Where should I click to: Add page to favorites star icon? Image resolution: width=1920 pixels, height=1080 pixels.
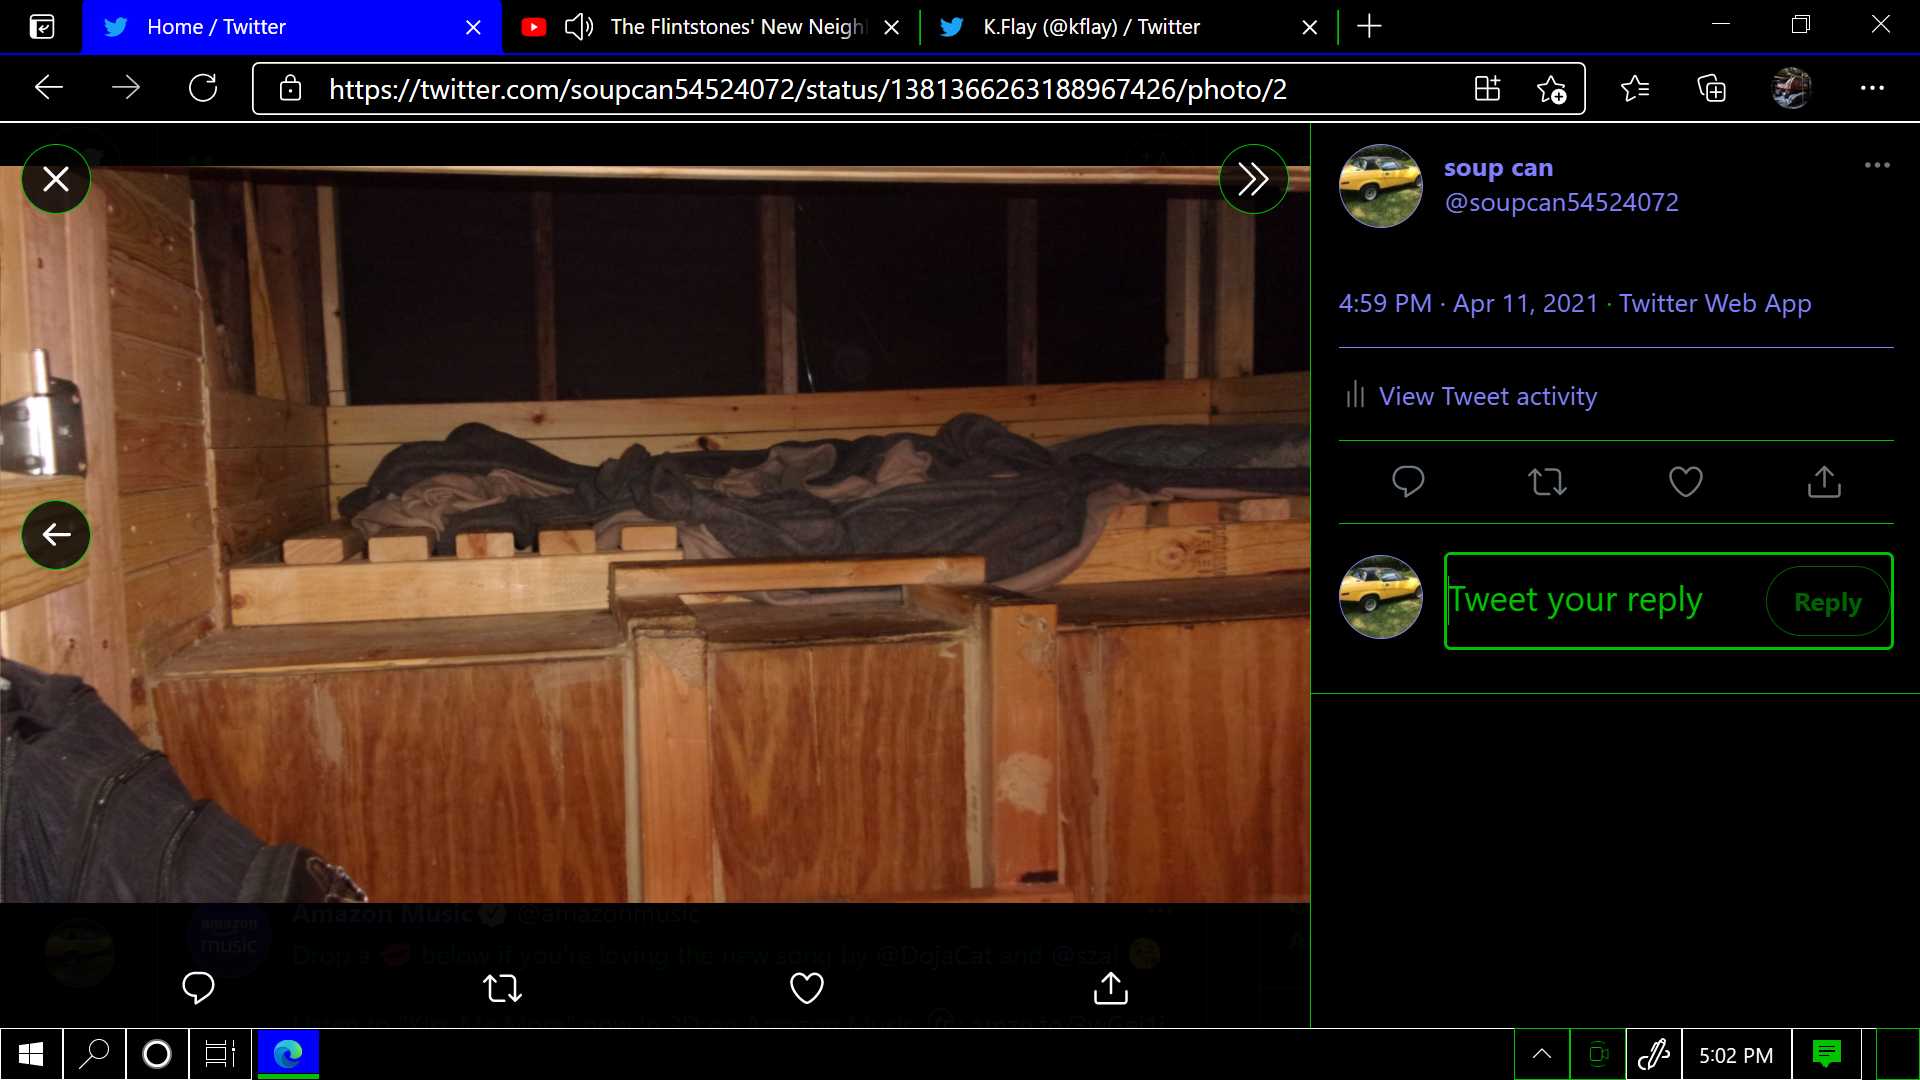pyautogui.click(x=1551, y=89)
